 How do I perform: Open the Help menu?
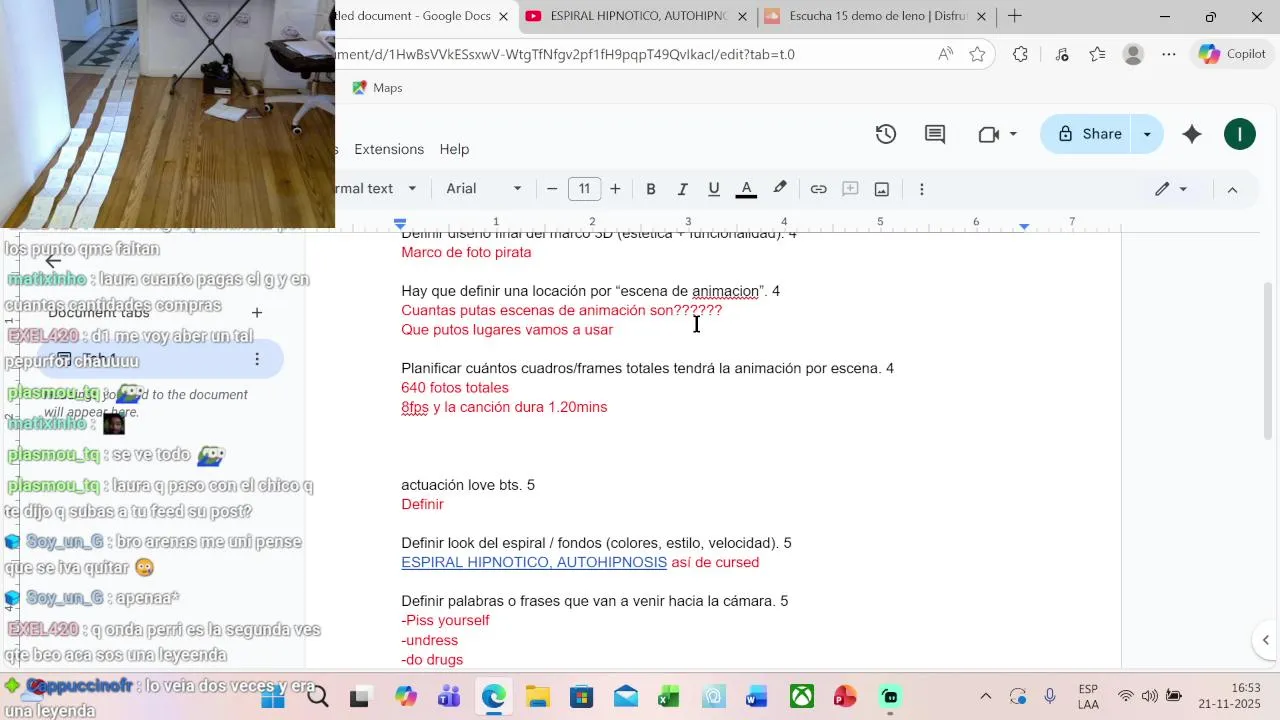[454, 149]
